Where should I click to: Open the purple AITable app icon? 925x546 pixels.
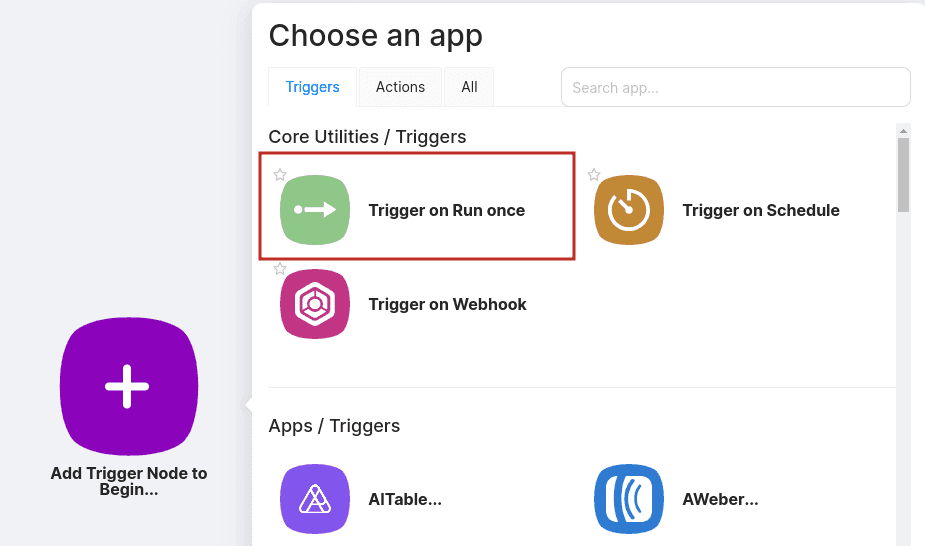click(x=315, y=499)
